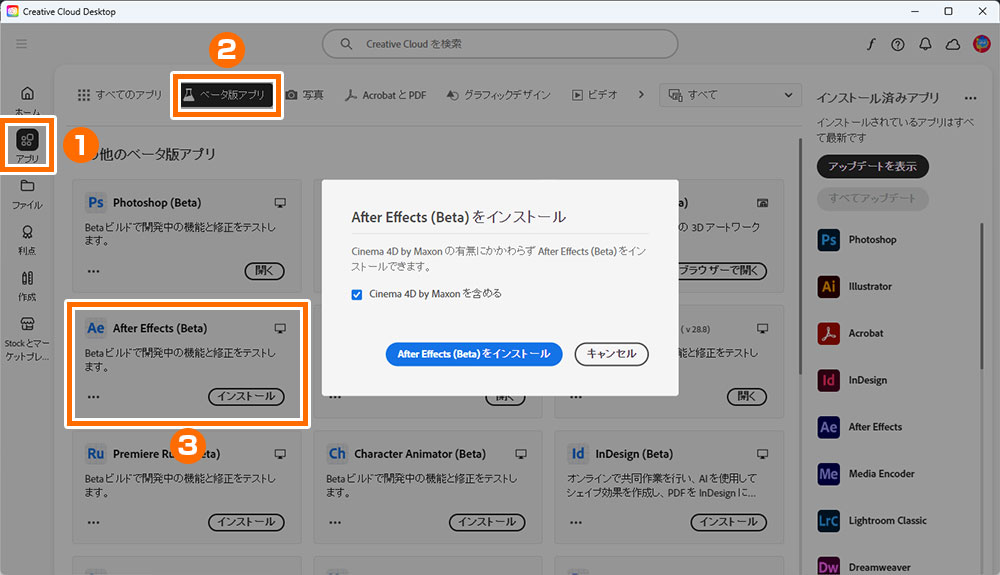1000x575 pixels.
Task: Switch to the ベータ版アプリ tab
Action: click(x=227, y=95)
